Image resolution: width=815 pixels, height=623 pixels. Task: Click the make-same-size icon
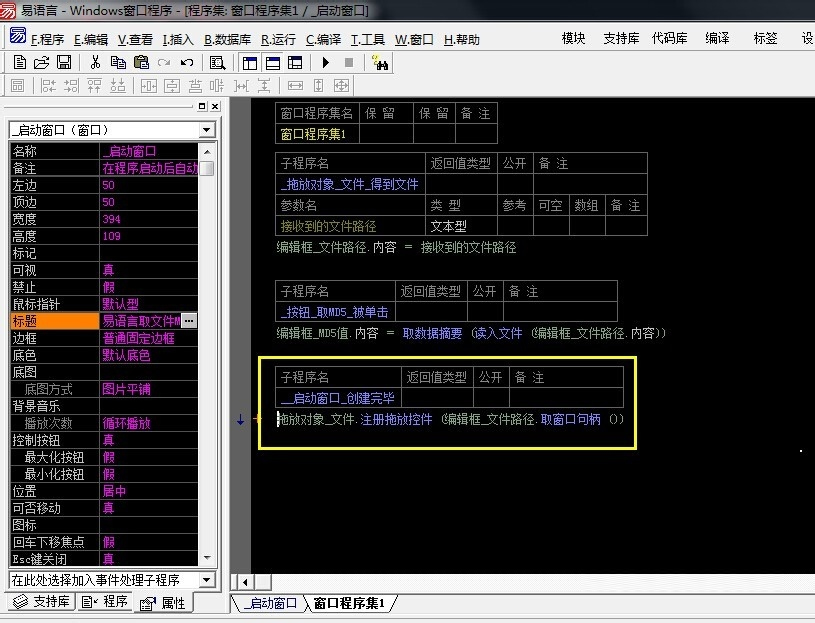pos(341,86)
